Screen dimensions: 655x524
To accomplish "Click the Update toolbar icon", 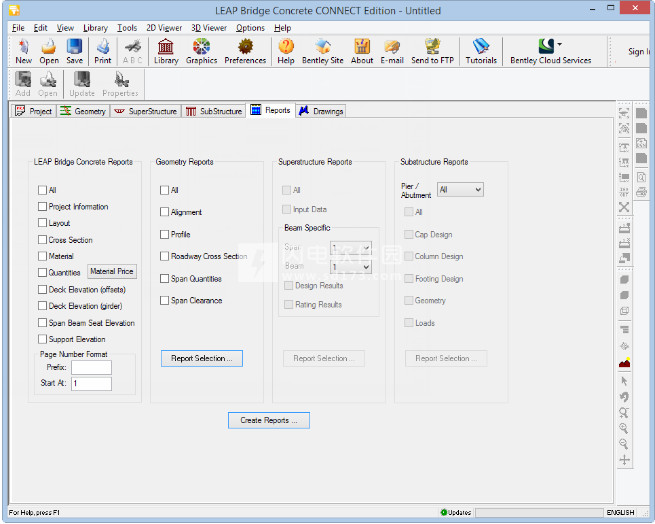I will 82,84.
